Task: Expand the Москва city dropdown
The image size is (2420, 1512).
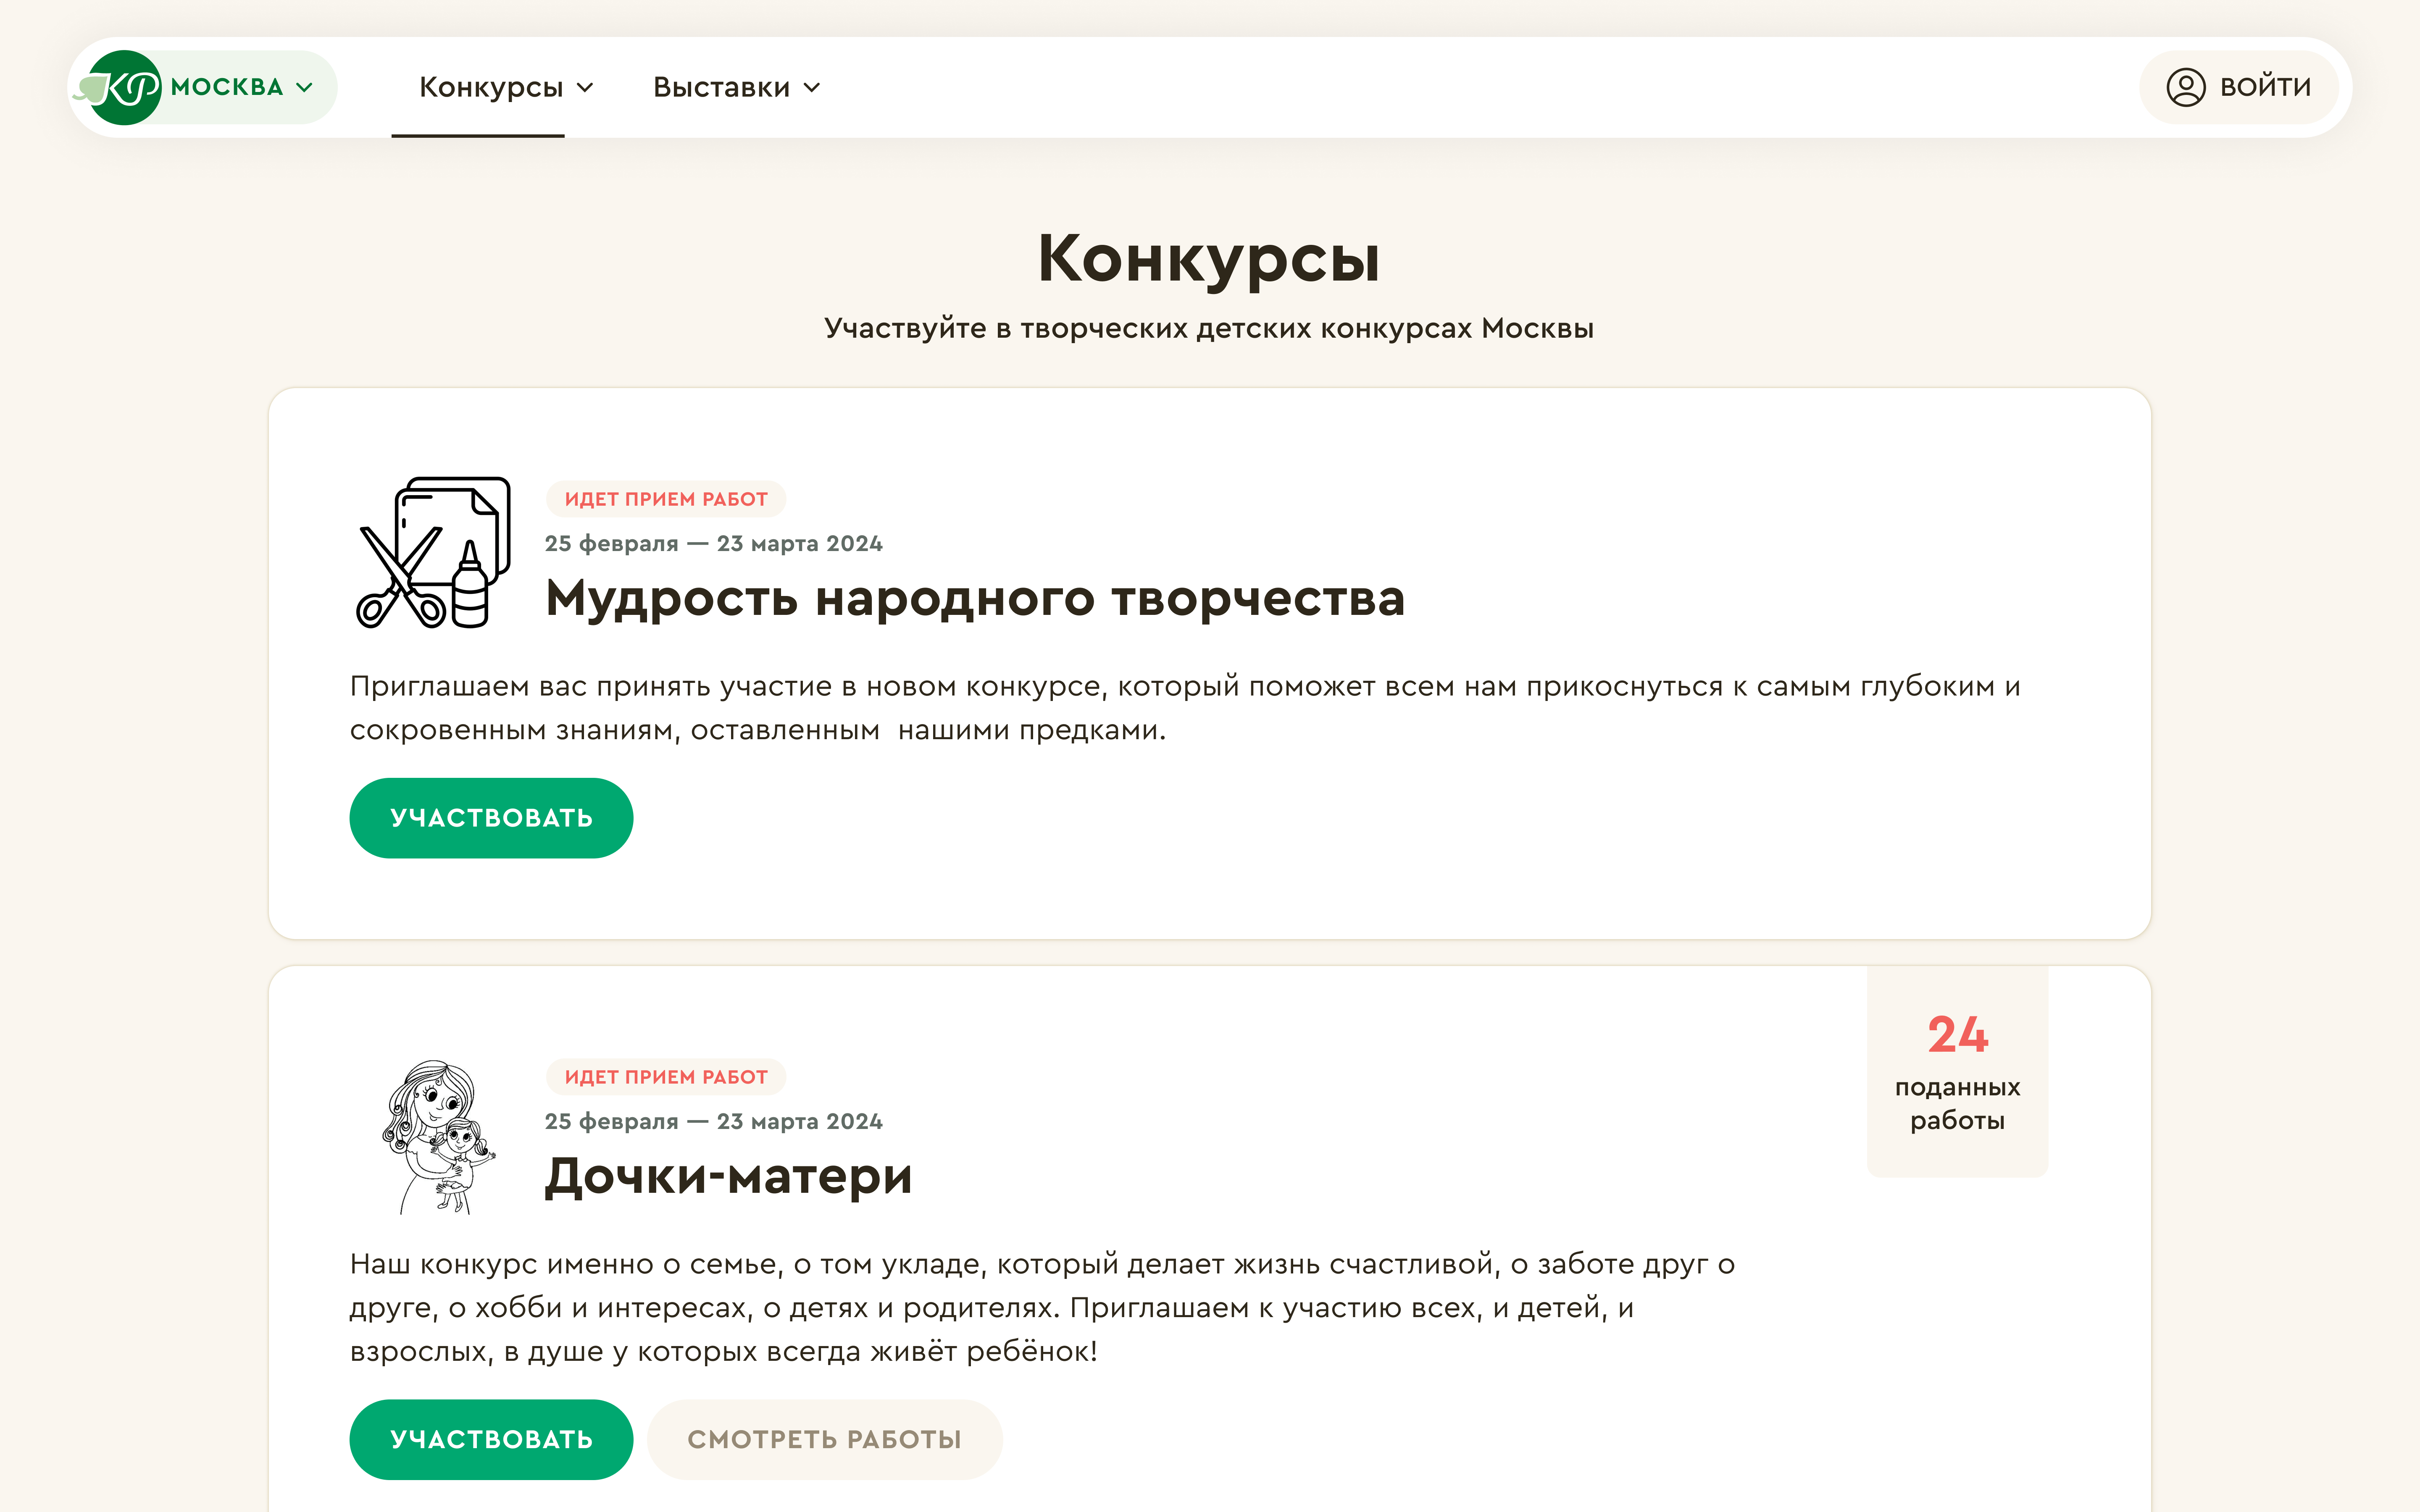Action: (x=305, y=88)
